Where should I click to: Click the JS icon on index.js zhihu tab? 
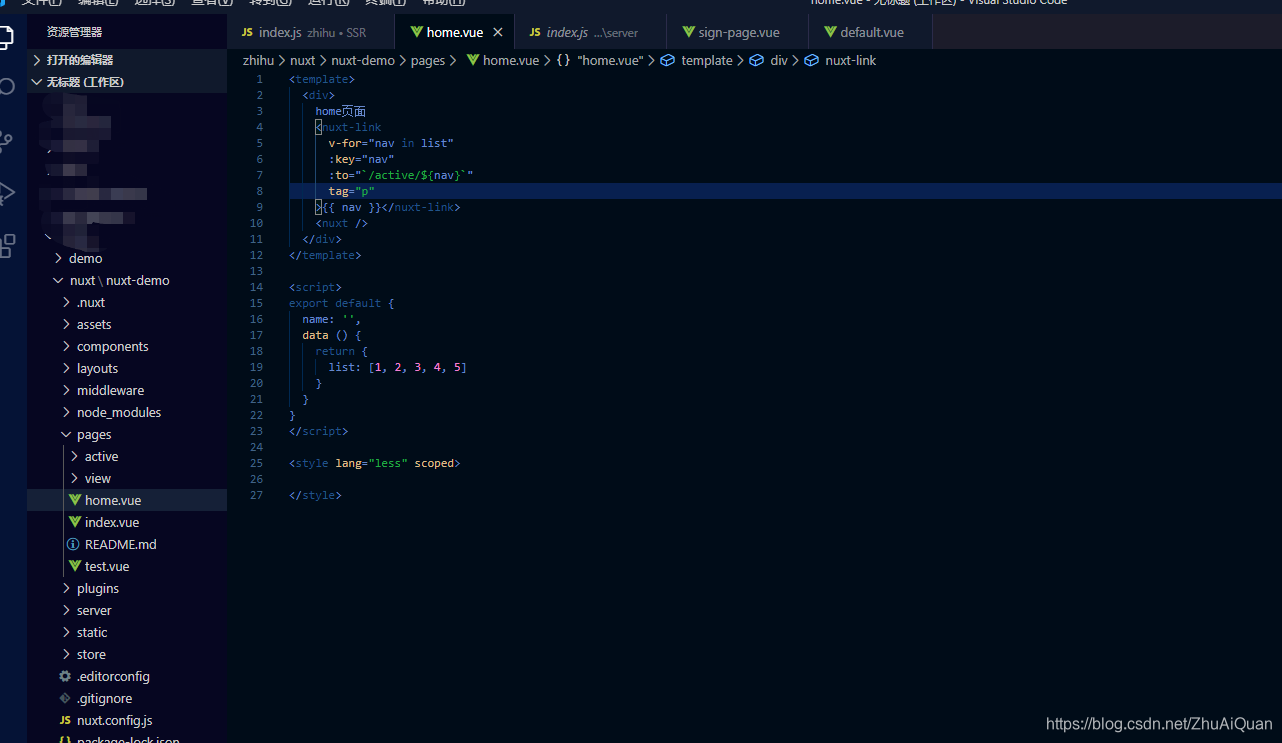[247, 32]
